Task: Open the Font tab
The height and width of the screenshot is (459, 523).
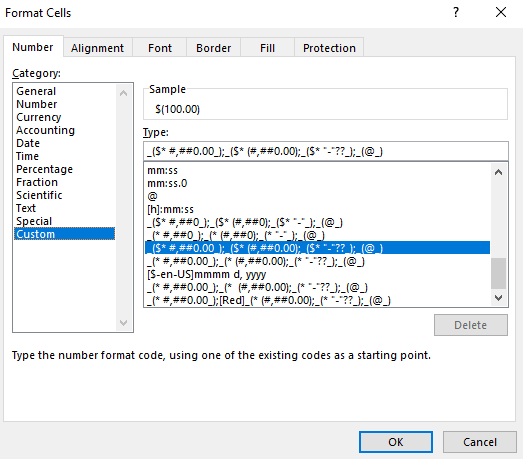Action: (x=160, y=48)
